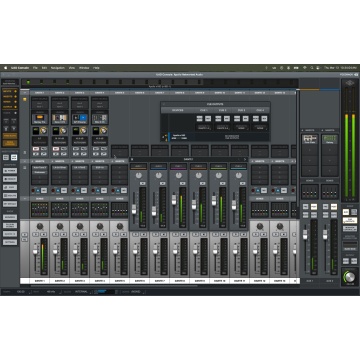Click the Aux 1 fader handle

point(305,236)
